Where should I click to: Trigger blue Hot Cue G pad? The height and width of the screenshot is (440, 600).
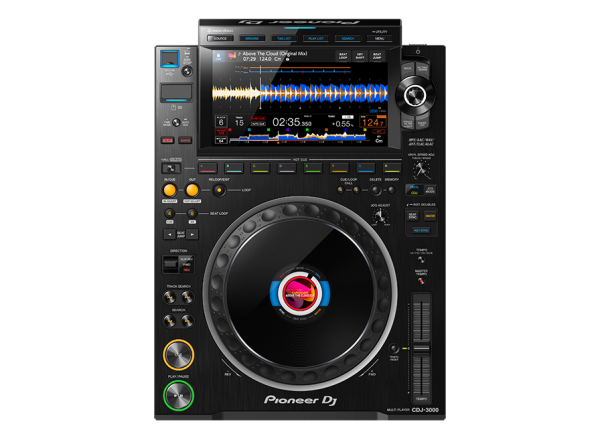coord(366,168)
